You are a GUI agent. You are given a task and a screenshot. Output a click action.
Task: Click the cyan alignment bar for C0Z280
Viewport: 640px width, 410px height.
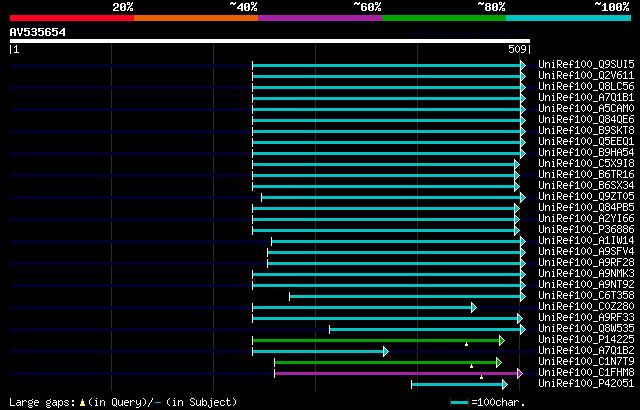362,307
